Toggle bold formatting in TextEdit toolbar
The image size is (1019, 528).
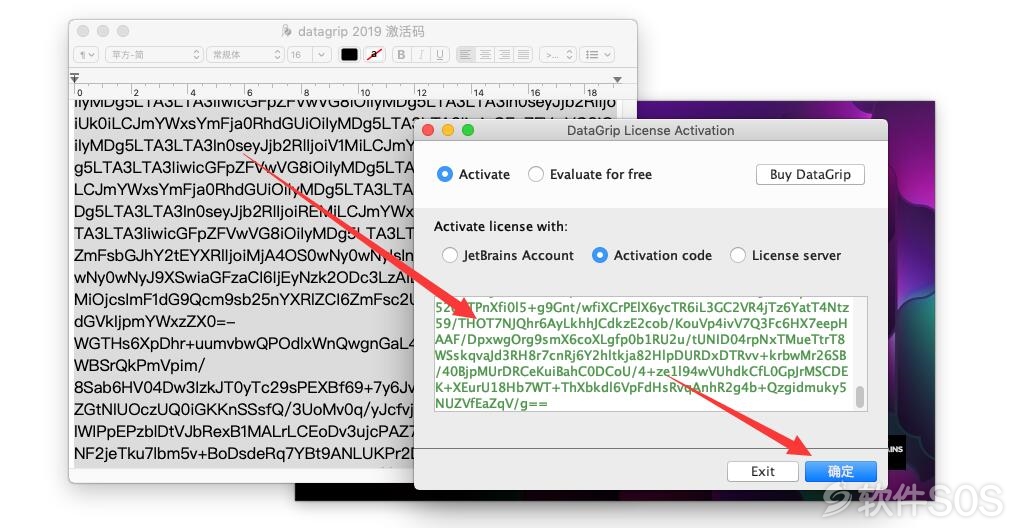click(401, 55)
